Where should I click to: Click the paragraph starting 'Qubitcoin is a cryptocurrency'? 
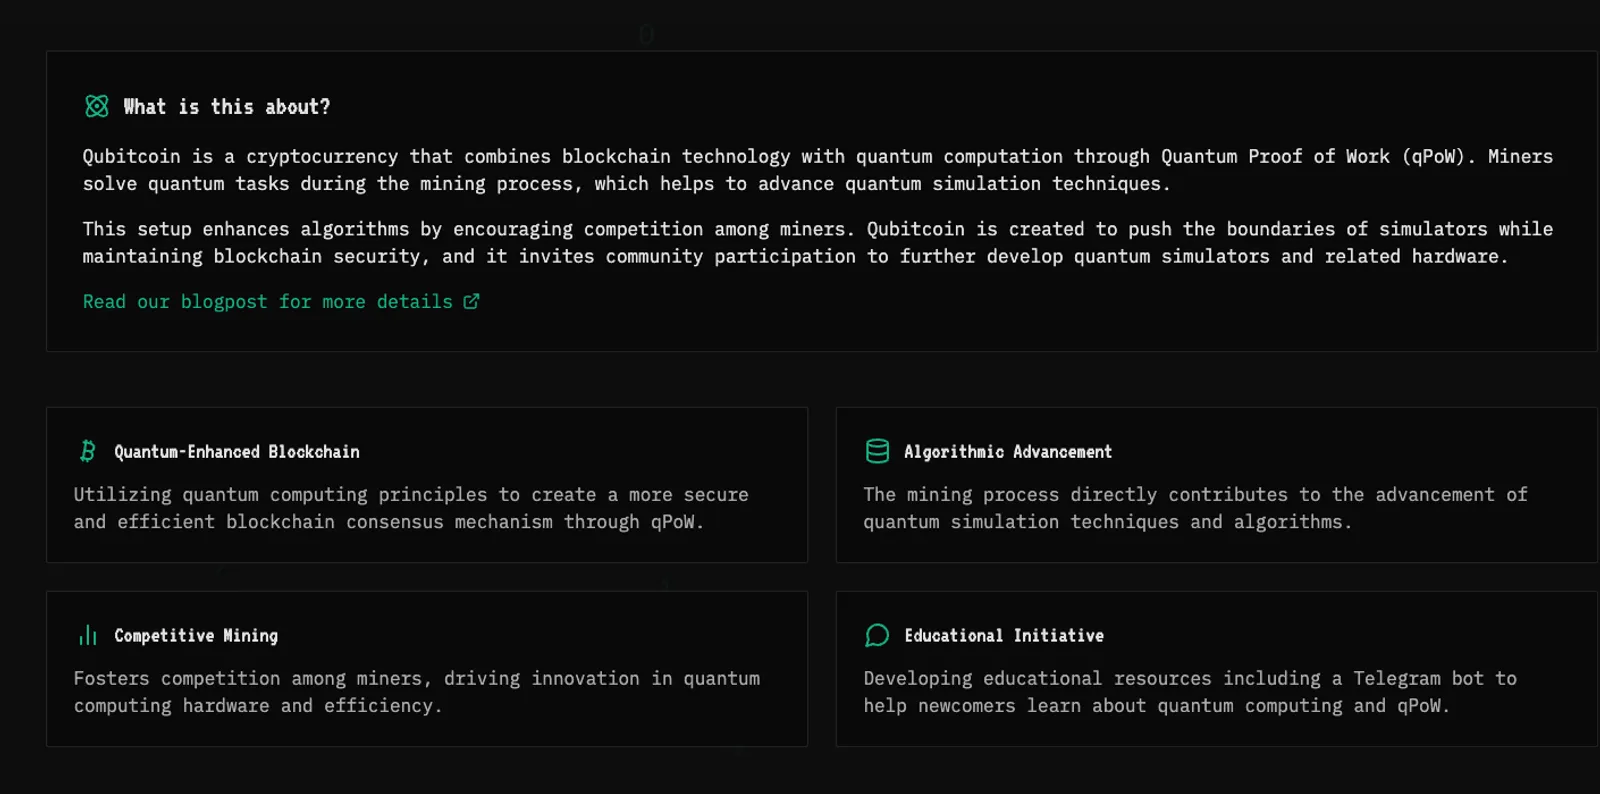point(818,170)
